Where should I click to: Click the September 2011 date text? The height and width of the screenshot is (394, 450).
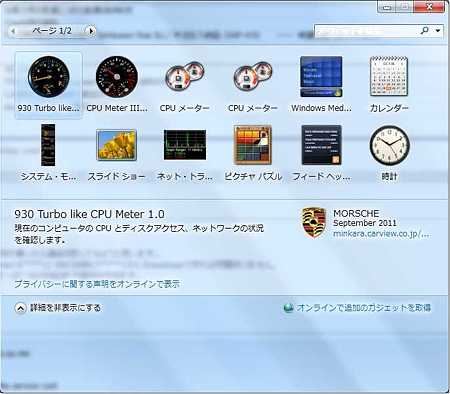(x=365, y=223)
